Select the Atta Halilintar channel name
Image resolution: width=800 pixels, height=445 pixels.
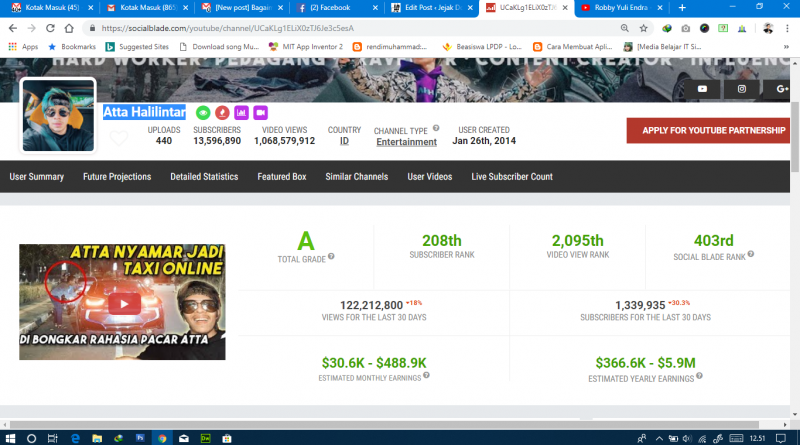144,112
